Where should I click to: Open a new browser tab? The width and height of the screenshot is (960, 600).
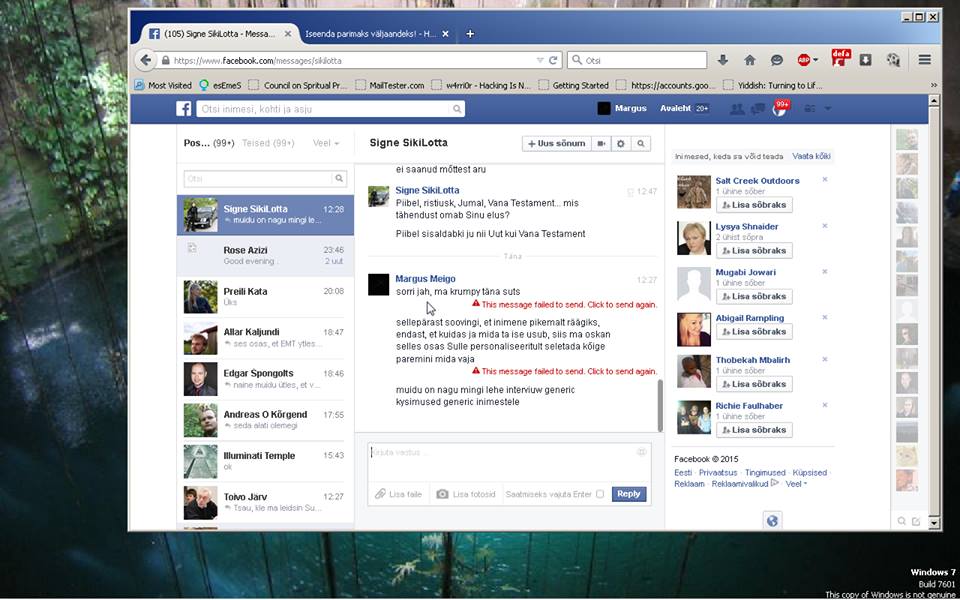pyautogui.click(x=470, y=34)
